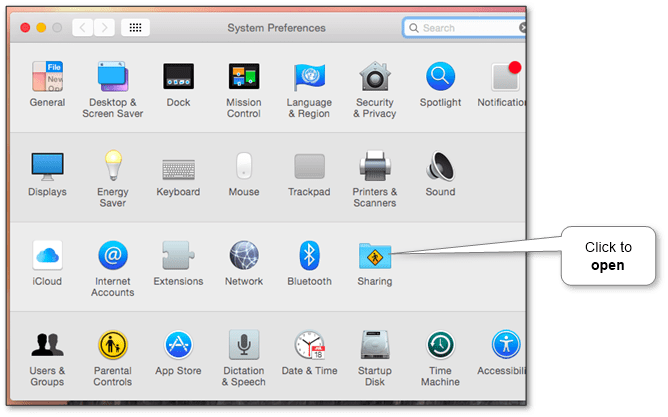Open Date & Time settings
Image resolution: width=668 pixels, height=417 pixels.
309,346
